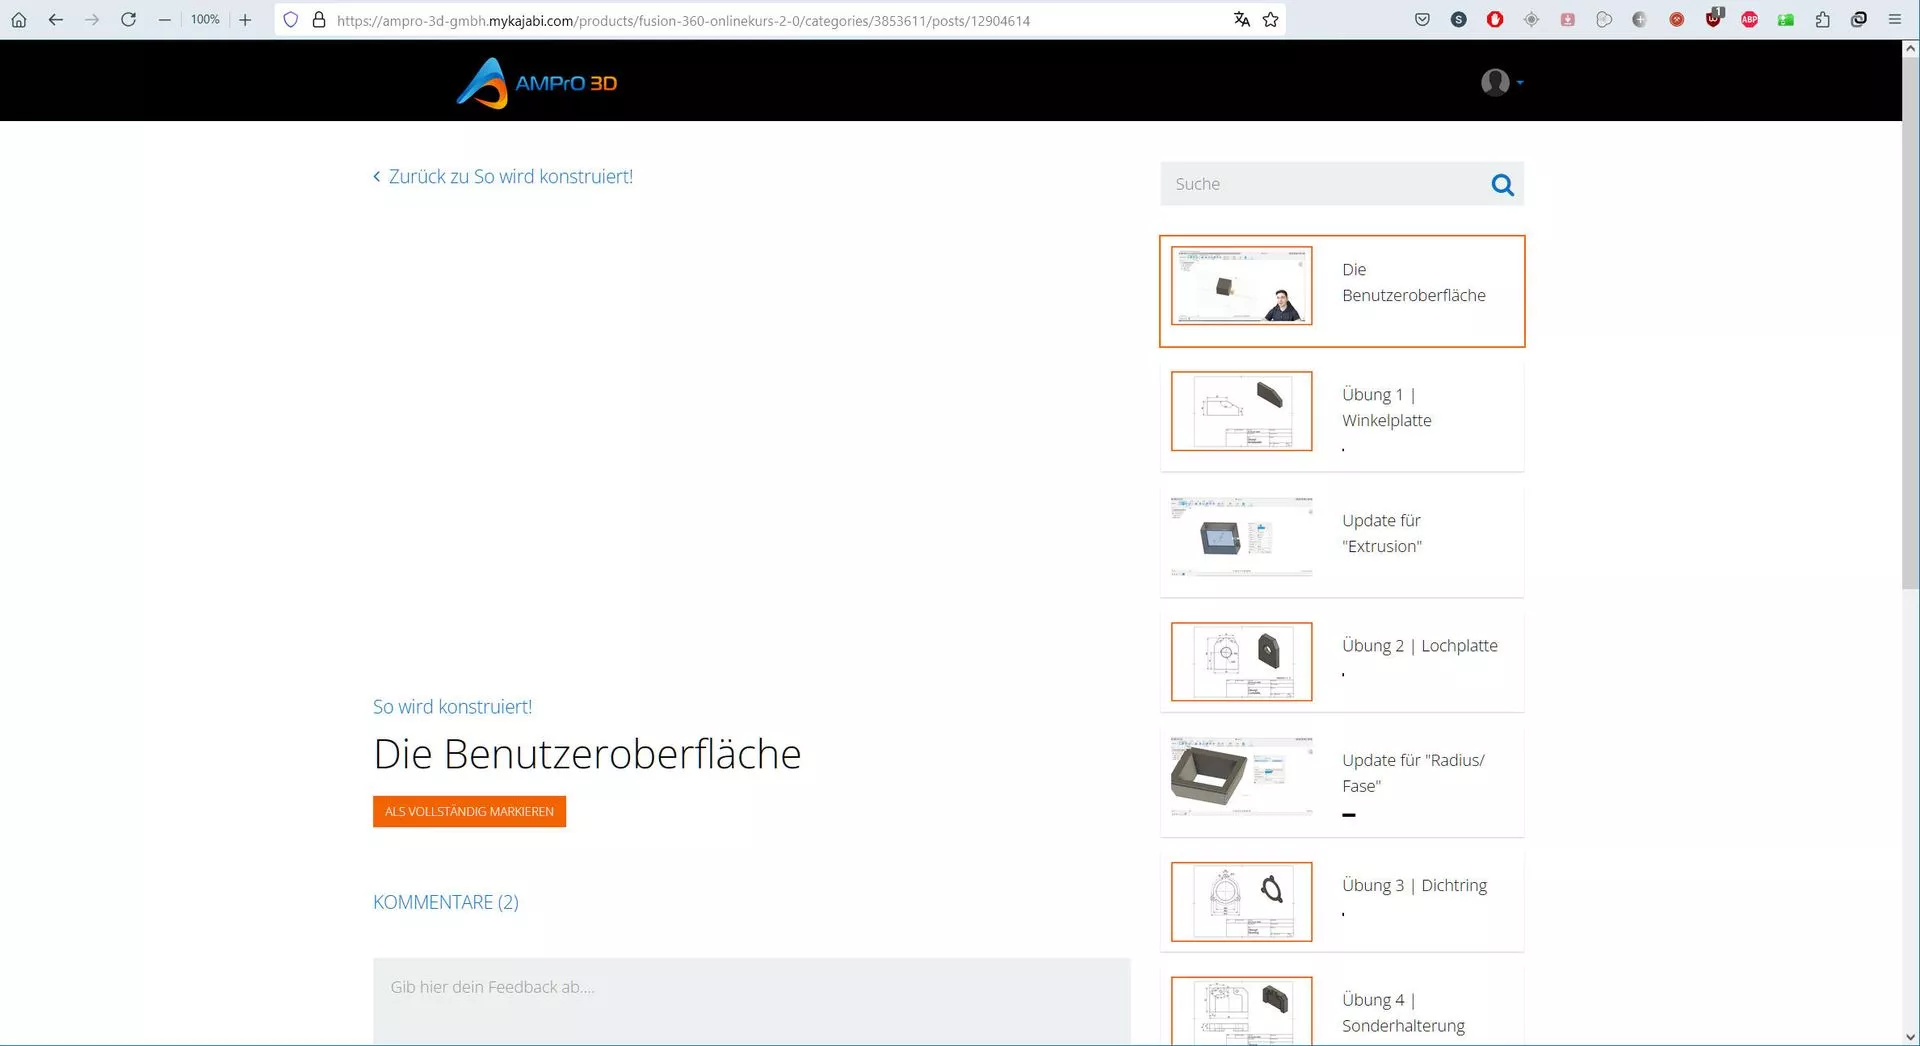Zoom in with the plus button
The image size is (1920, 1046).
[245, 20]
